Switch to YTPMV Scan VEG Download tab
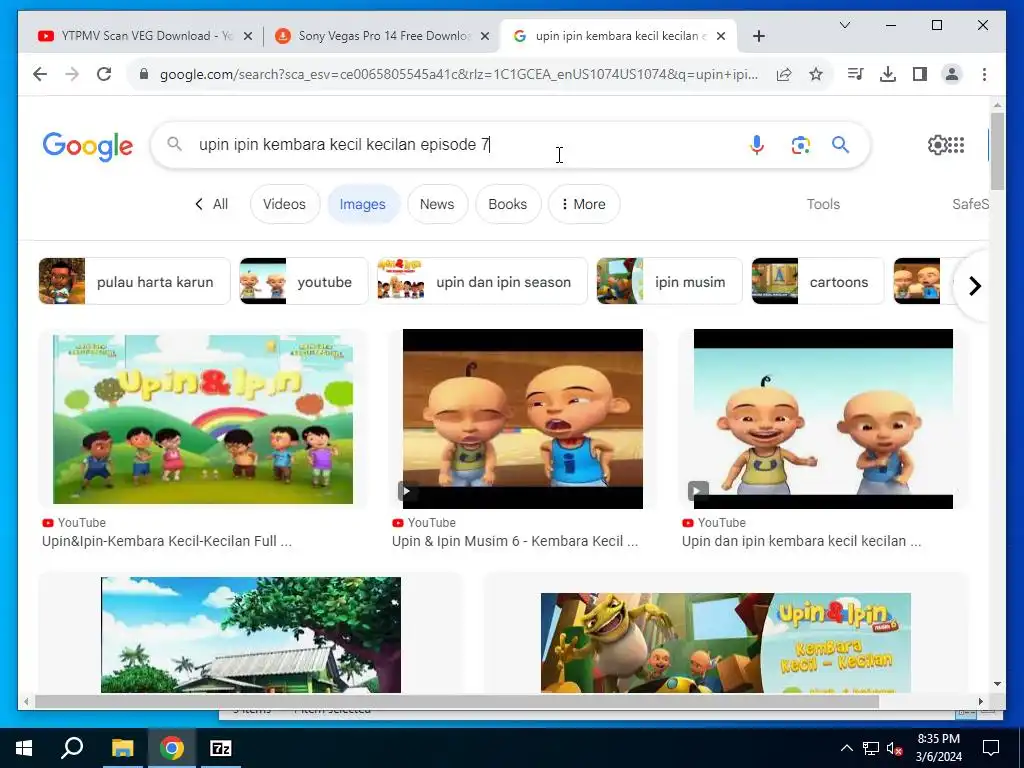This screenshot has width=1024, height=768. [x=144, y=36]
